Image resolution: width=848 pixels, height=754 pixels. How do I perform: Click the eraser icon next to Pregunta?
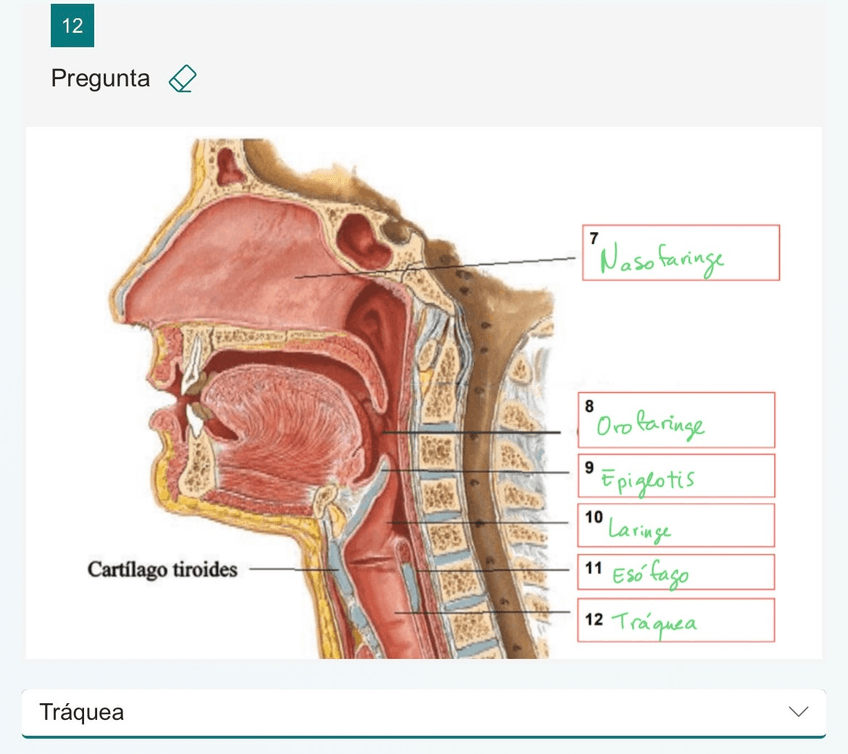tap(182, 79)
